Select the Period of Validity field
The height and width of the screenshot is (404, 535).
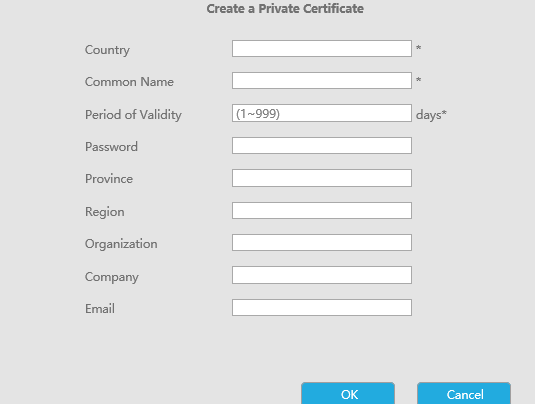322,113
